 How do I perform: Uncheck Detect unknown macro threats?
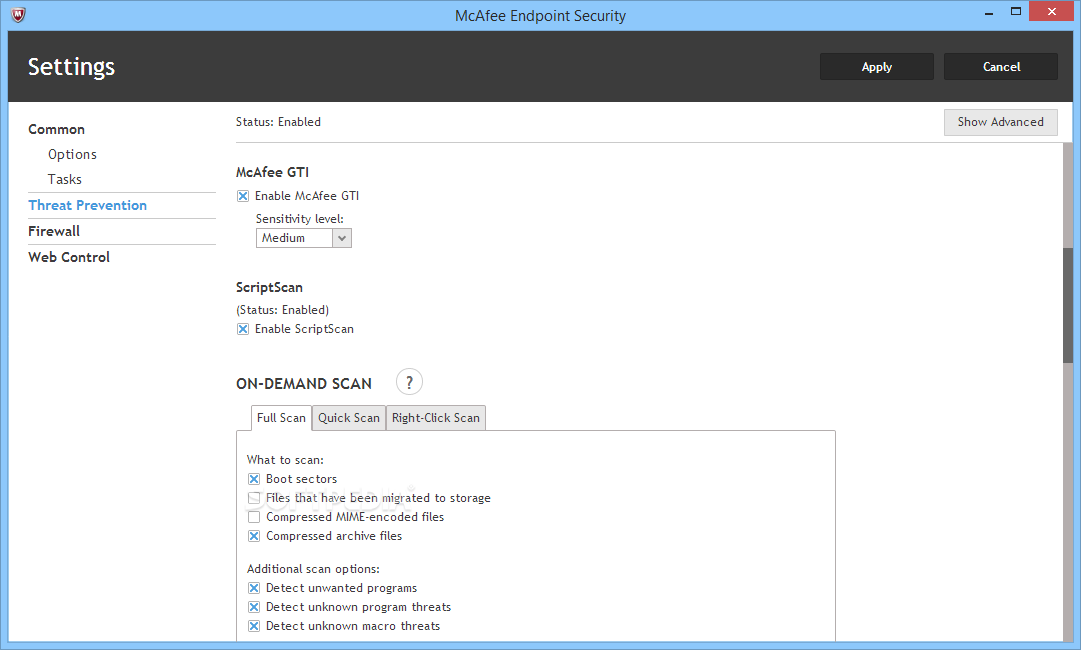tap(254, 626)
